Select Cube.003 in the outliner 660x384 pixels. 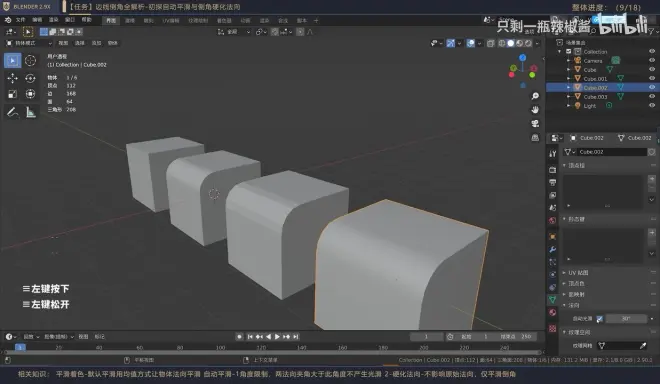point(595,96)
